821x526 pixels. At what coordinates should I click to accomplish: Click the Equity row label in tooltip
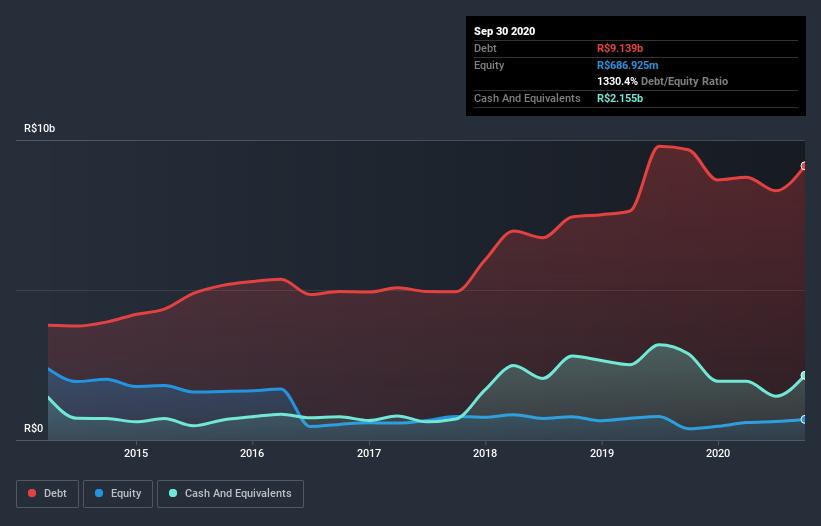(489, 65)
